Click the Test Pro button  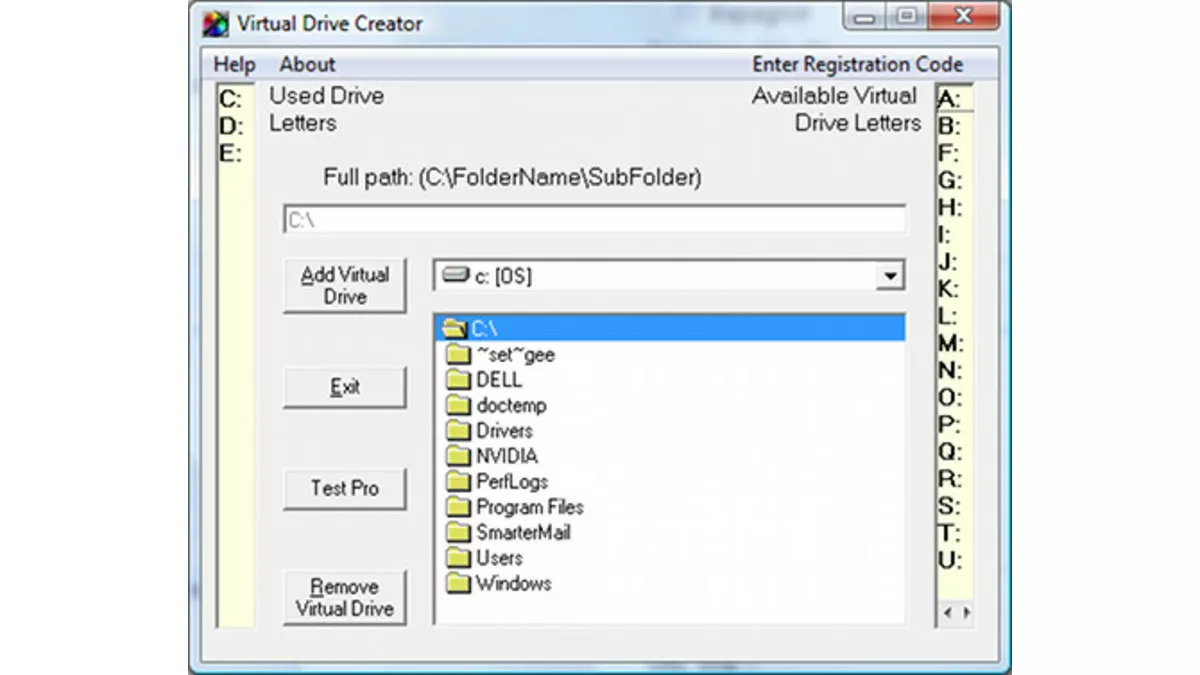(x=345, y=489)
